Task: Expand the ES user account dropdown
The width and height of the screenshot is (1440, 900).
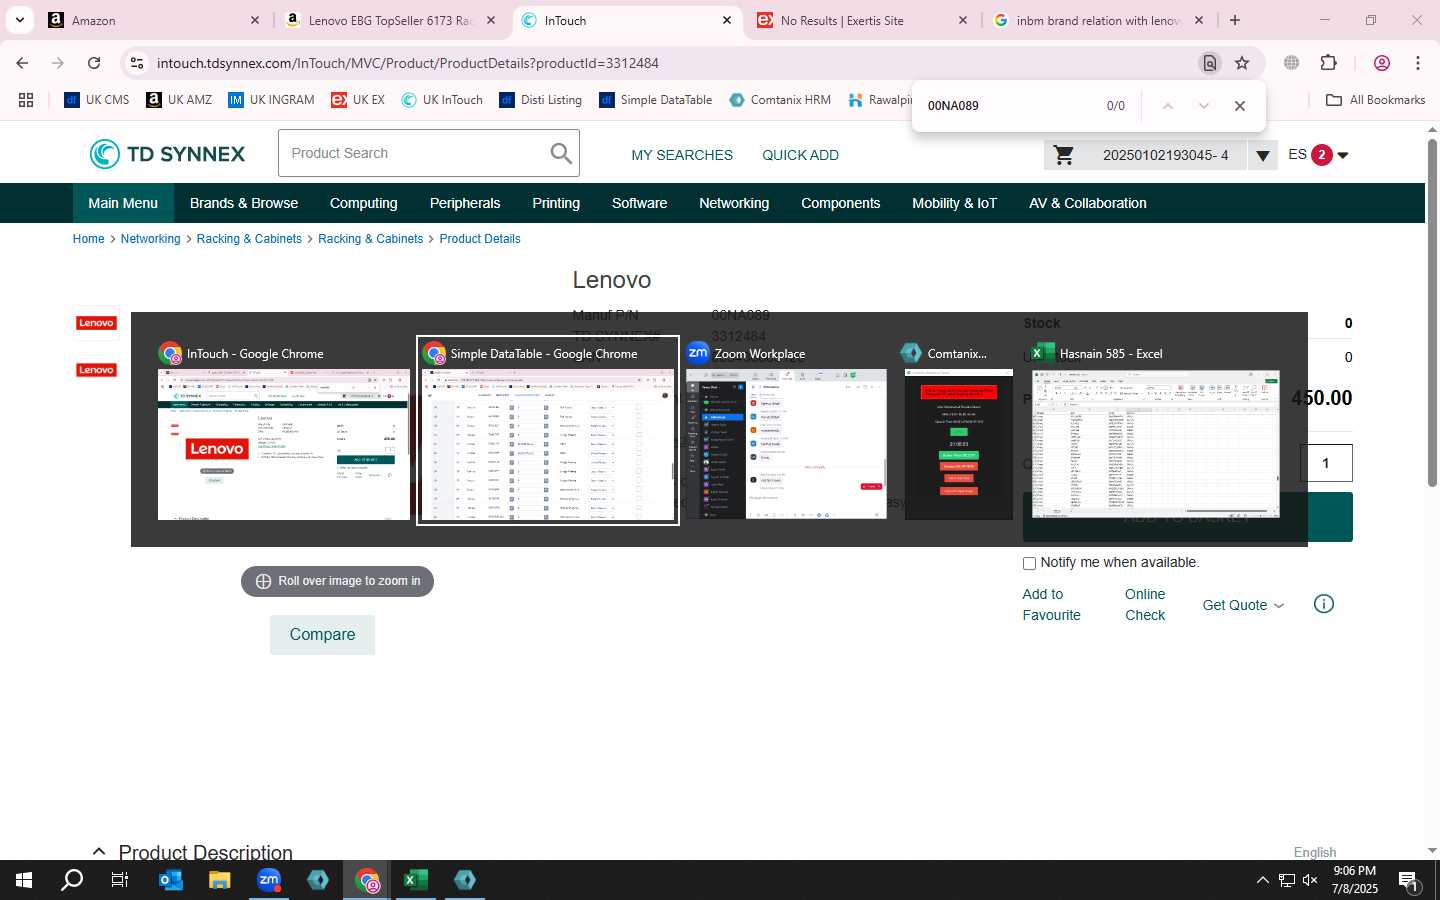Action: (x=1343, y=155)
